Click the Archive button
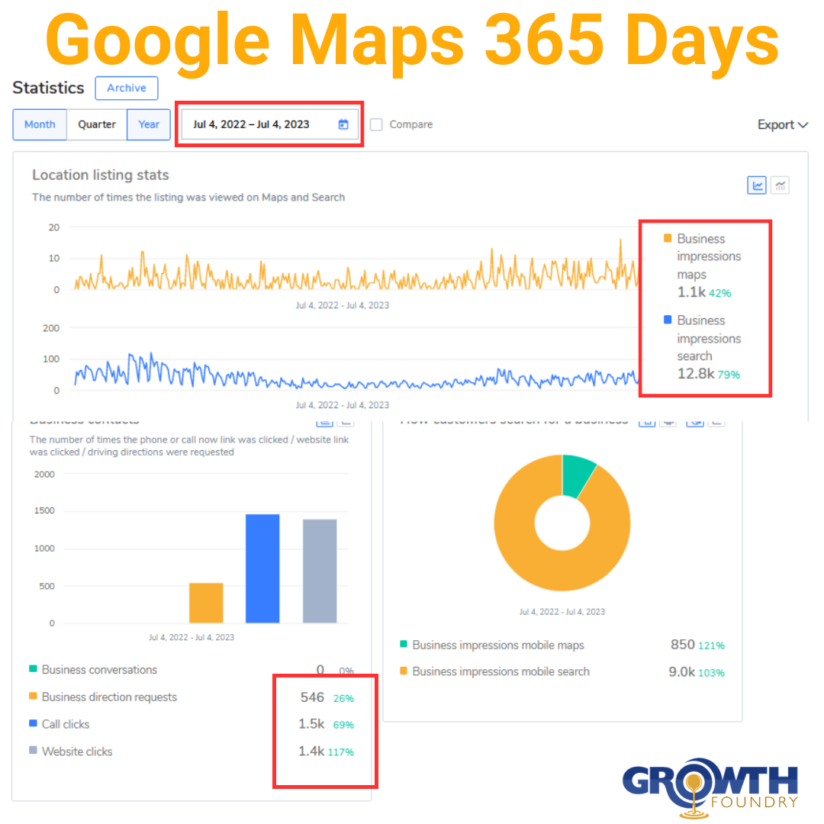The height and width of the screenshot is (824, 824). click(126, 88)
